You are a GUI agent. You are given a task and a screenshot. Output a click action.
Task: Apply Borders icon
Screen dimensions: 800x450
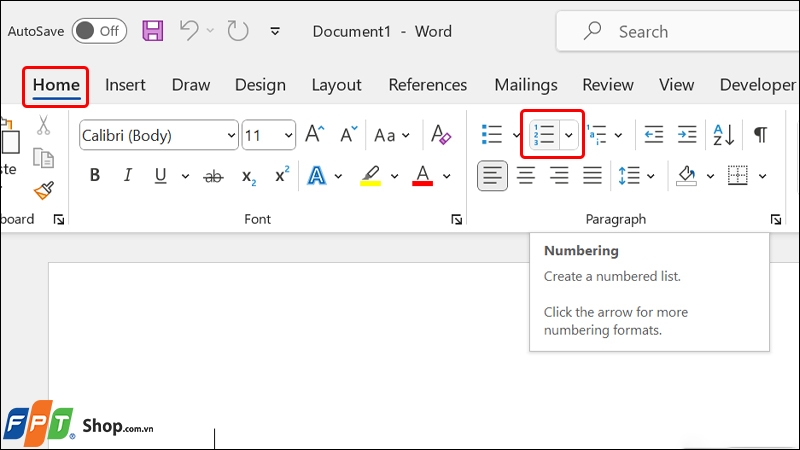click(x=738, y=176)
